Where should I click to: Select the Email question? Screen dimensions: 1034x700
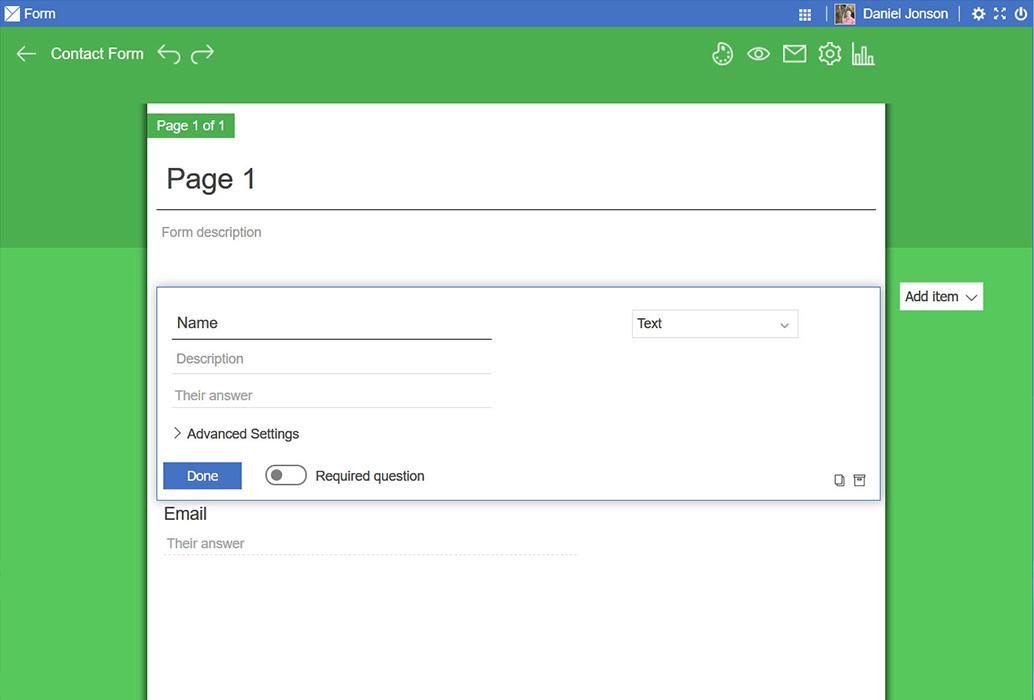point(186,514)
